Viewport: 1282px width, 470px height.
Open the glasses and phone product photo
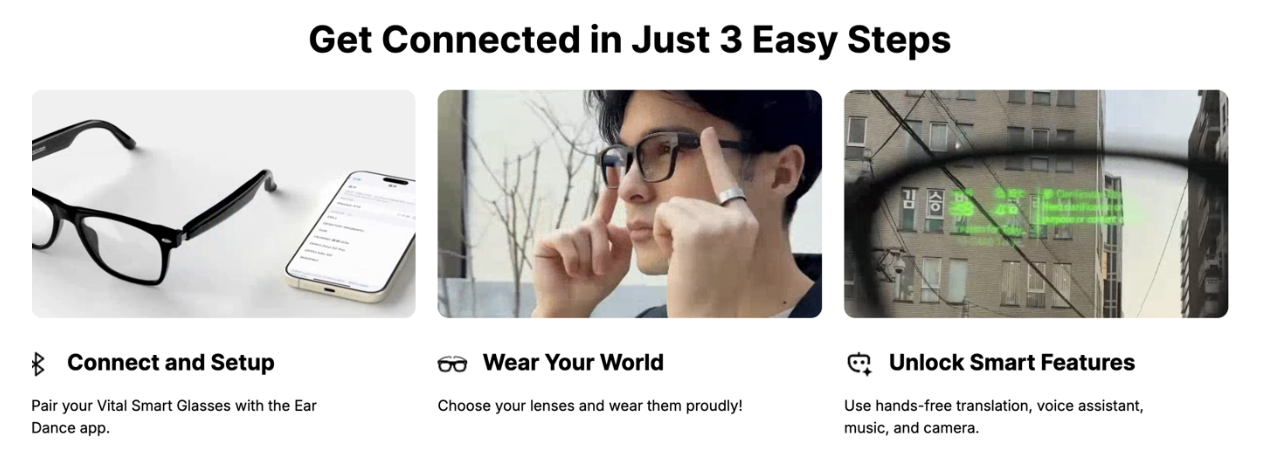click(224, 204)
